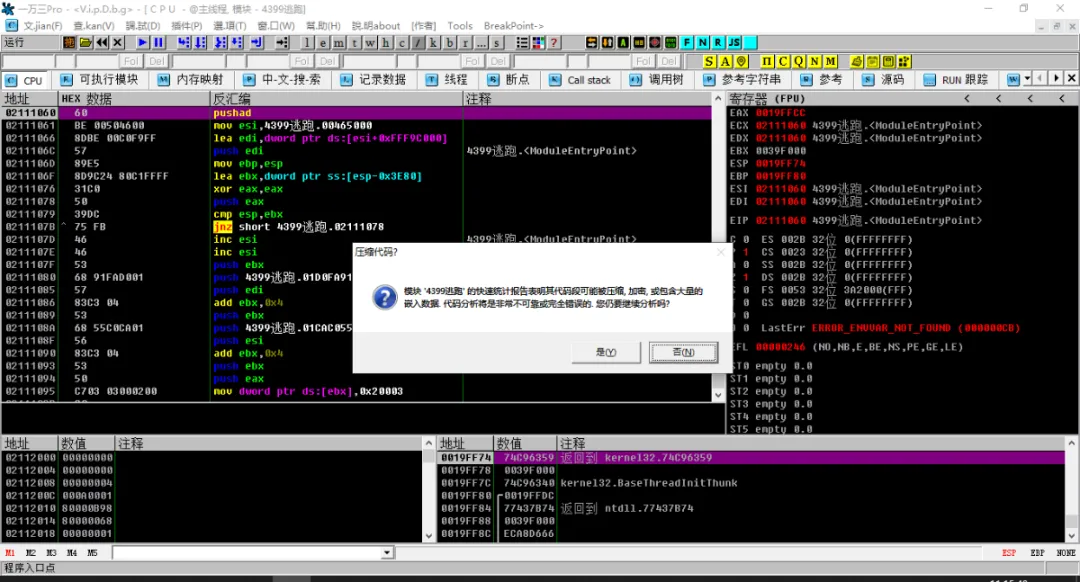
Task: Open references via 'r' toolbar button
Action: point(465,43)
